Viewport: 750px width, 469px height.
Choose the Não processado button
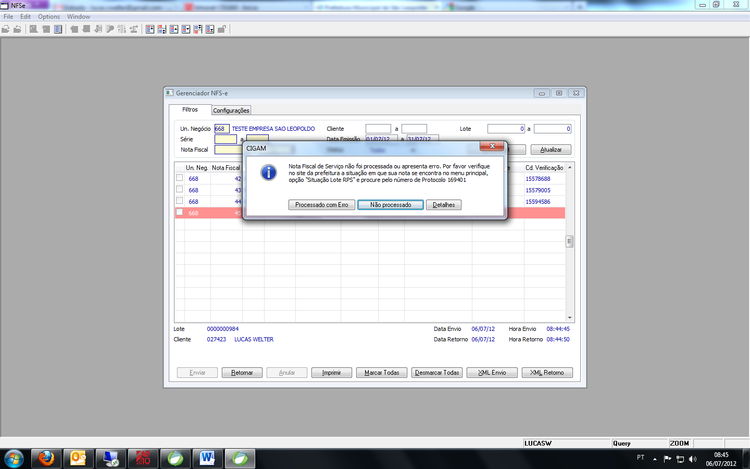coord(390,205)
